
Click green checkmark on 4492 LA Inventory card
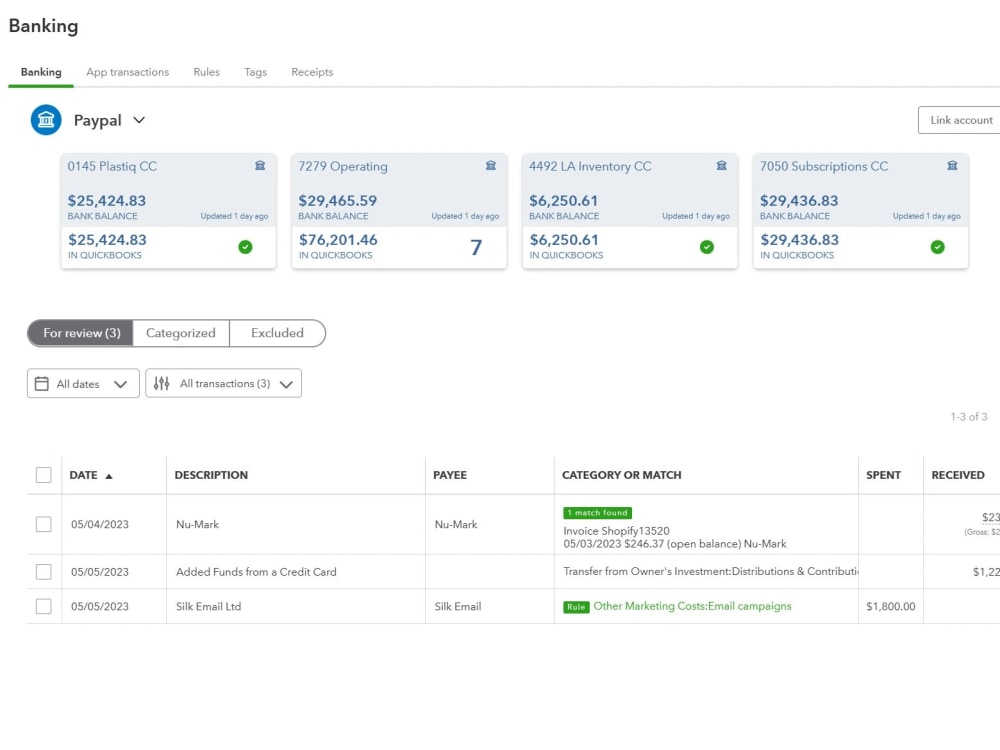tap(707, 247)
